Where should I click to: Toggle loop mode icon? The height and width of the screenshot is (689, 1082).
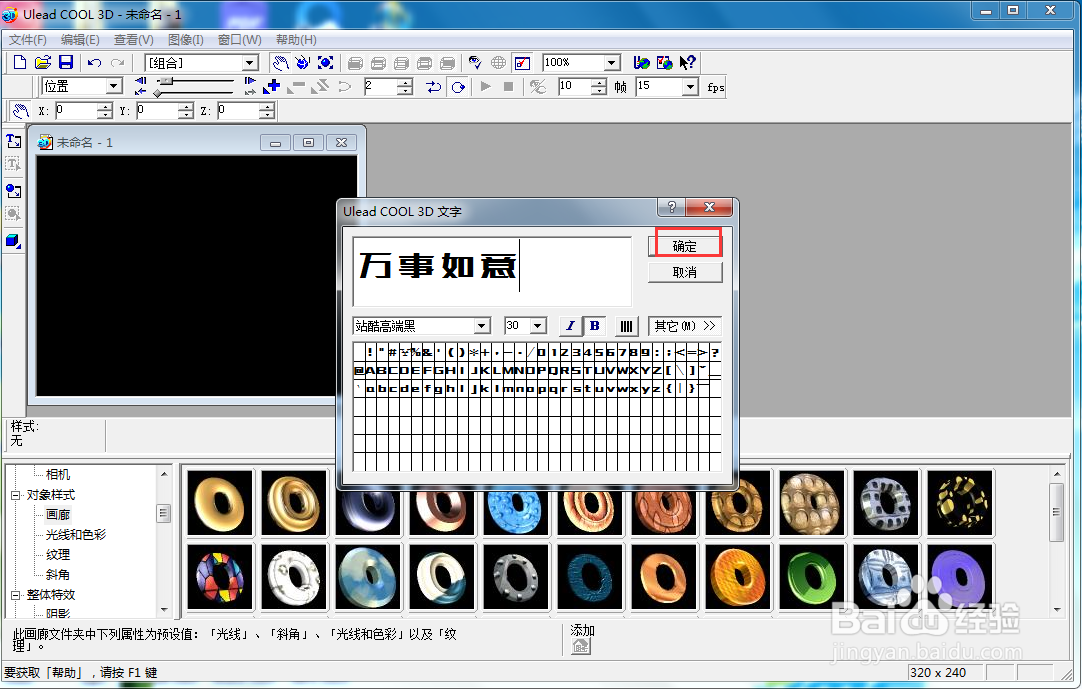(458, 87)
